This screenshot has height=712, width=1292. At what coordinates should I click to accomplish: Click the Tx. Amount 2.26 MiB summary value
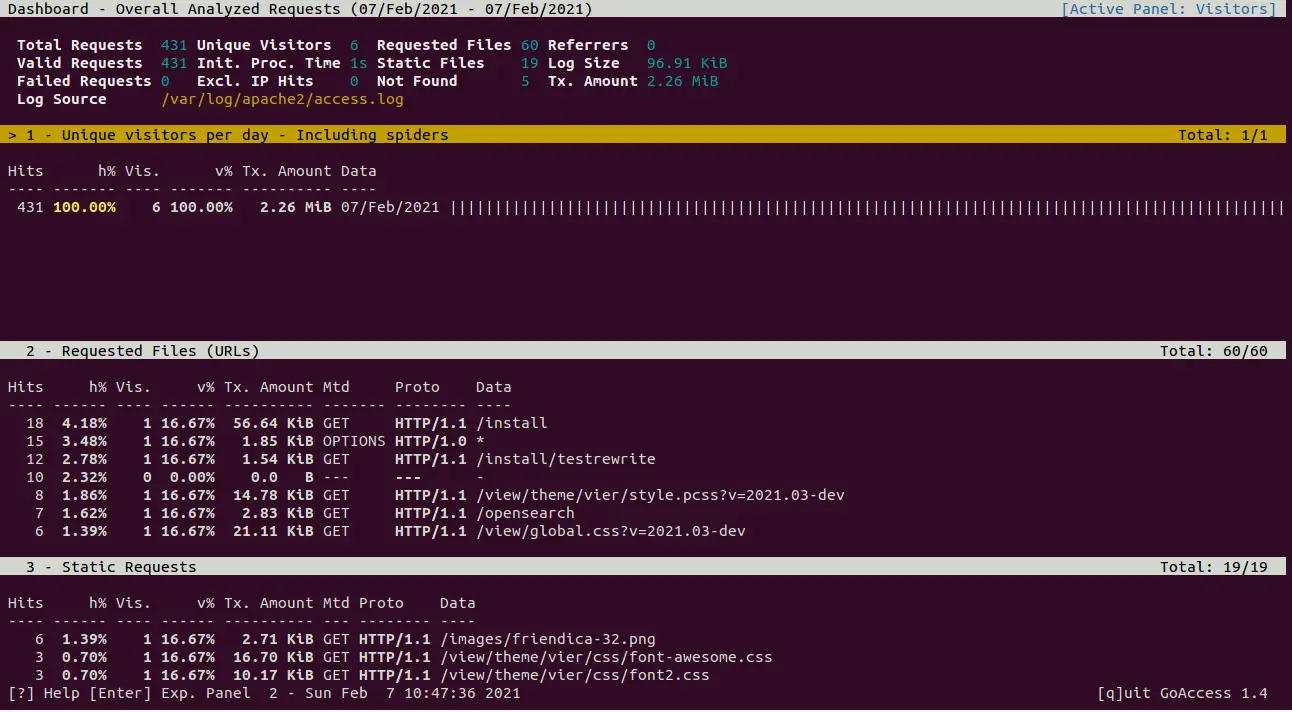coord(683,81)
